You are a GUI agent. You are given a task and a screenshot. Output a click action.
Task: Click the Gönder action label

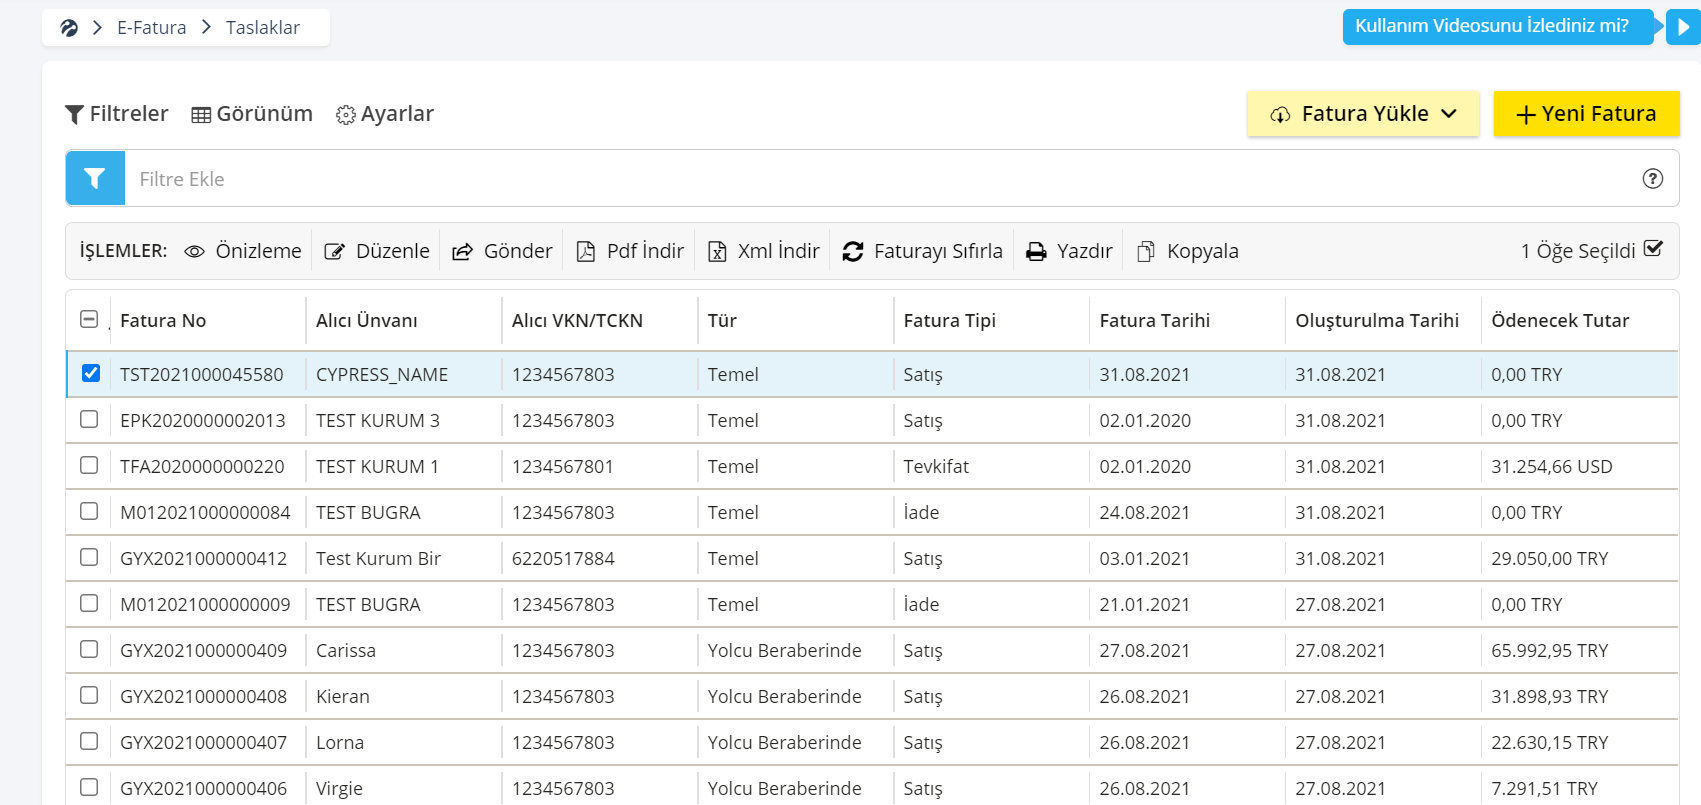(x=518, y=251)
